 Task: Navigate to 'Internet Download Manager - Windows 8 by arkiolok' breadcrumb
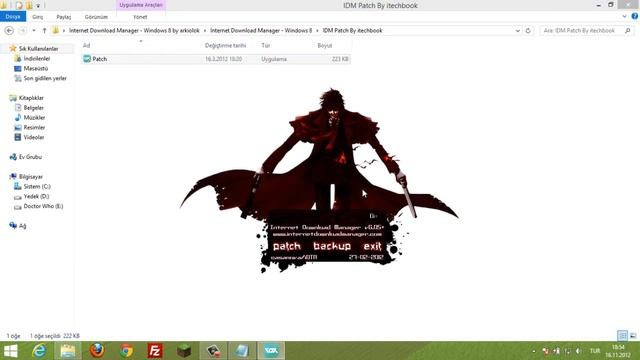pos(134,31)
